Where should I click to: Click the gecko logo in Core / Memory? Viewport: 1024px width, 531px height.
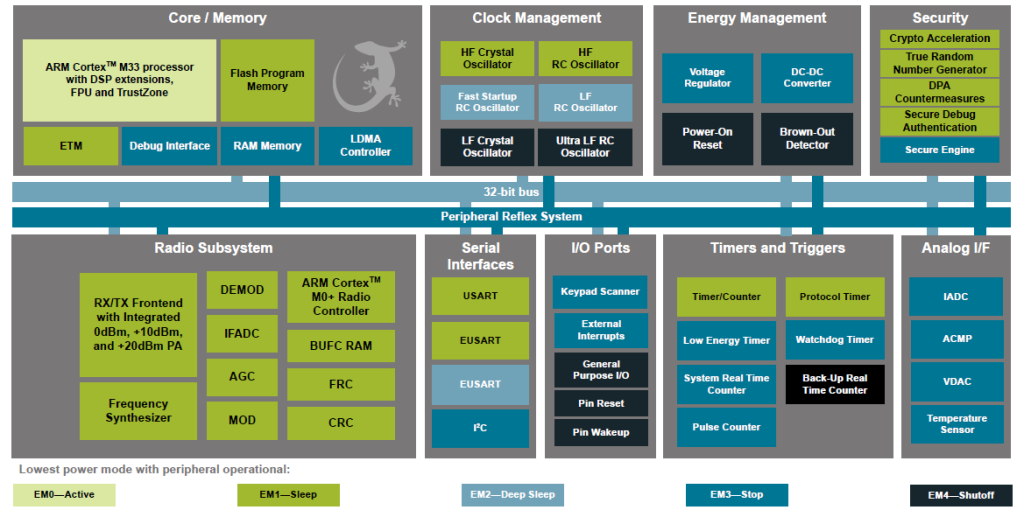[369, 79]
